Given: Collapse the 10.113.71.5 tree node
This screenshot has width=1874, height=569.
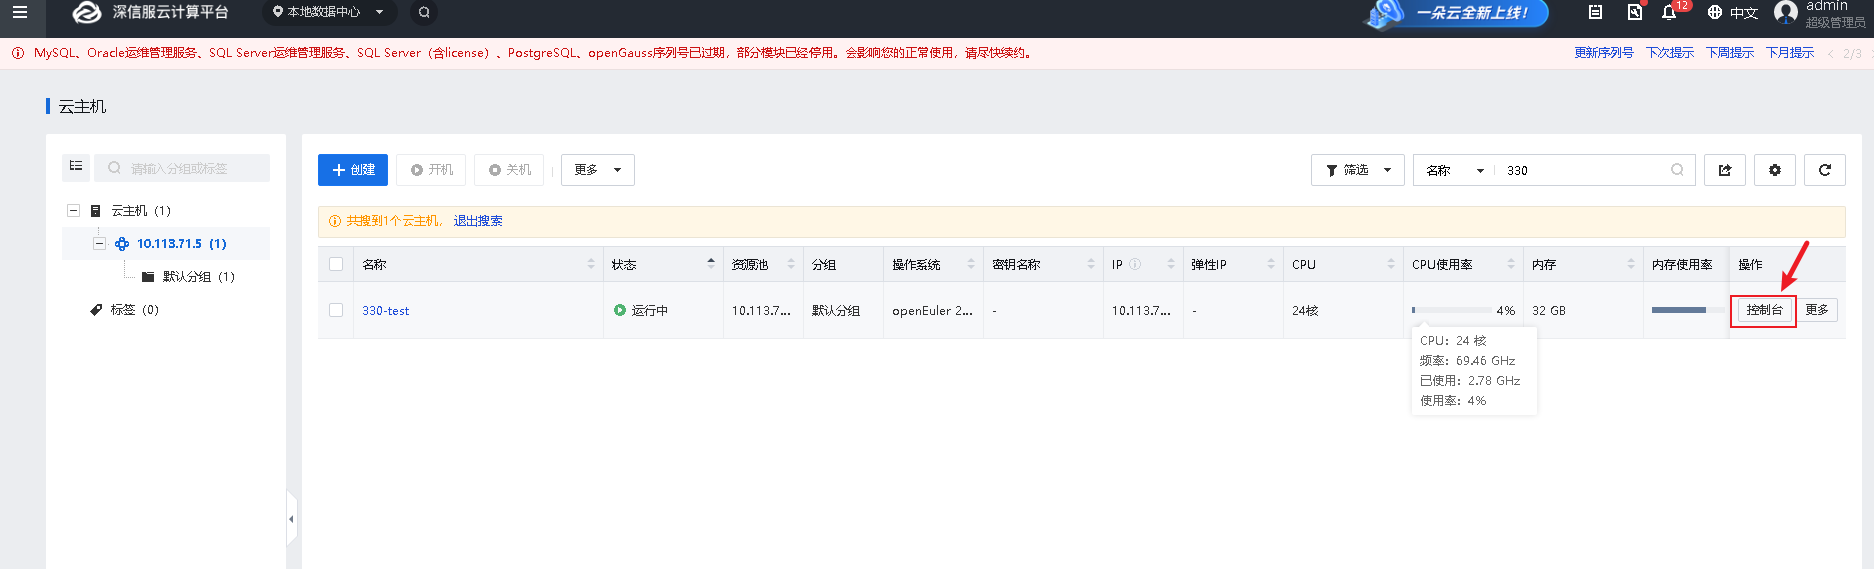Looking at the screenshot, I should click(x=99, y=244).
